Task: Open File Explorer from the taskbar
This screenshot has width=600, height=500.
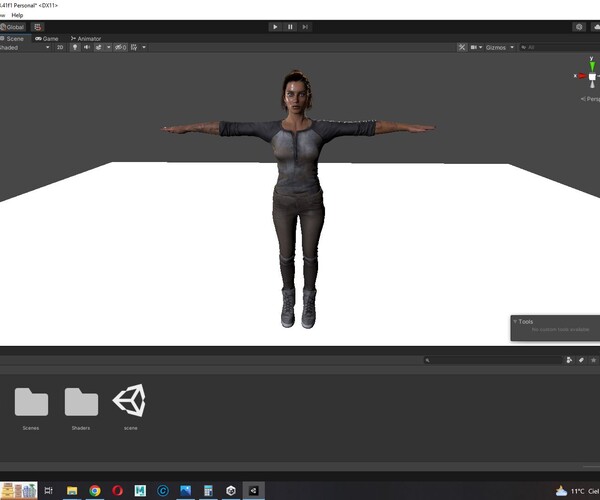Action: tap(72, 490)
